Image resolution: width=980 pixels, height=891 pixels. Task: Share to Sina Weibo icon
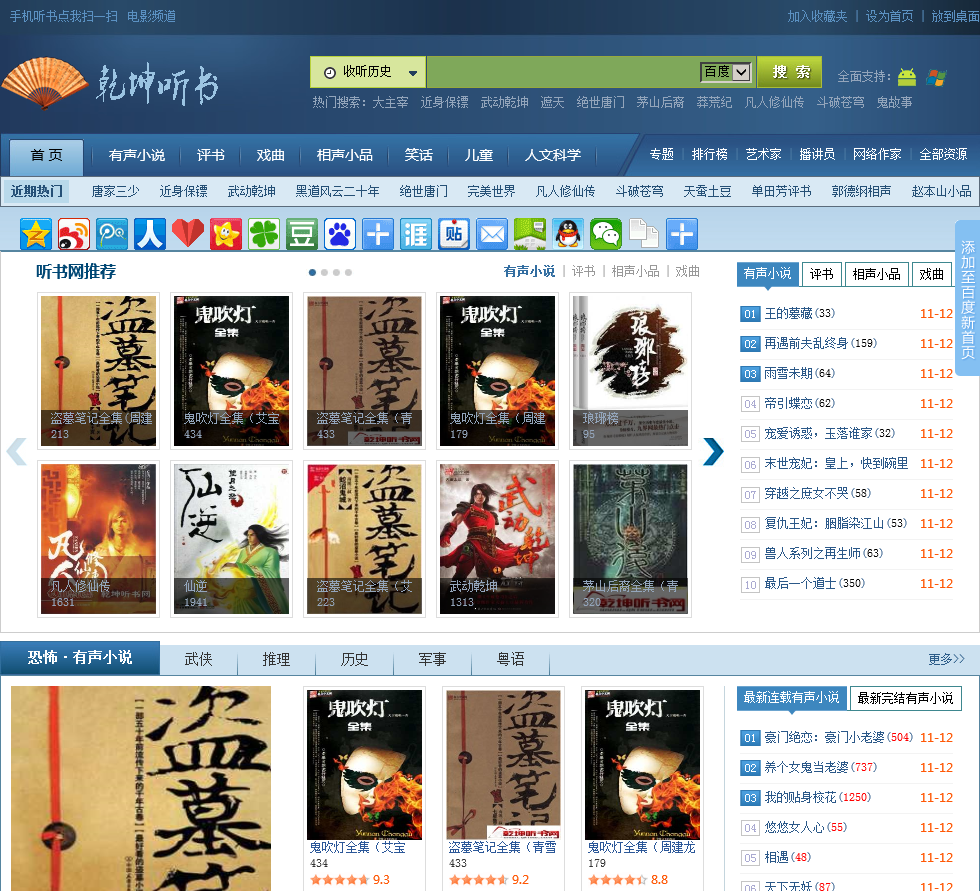coord(74,234)
